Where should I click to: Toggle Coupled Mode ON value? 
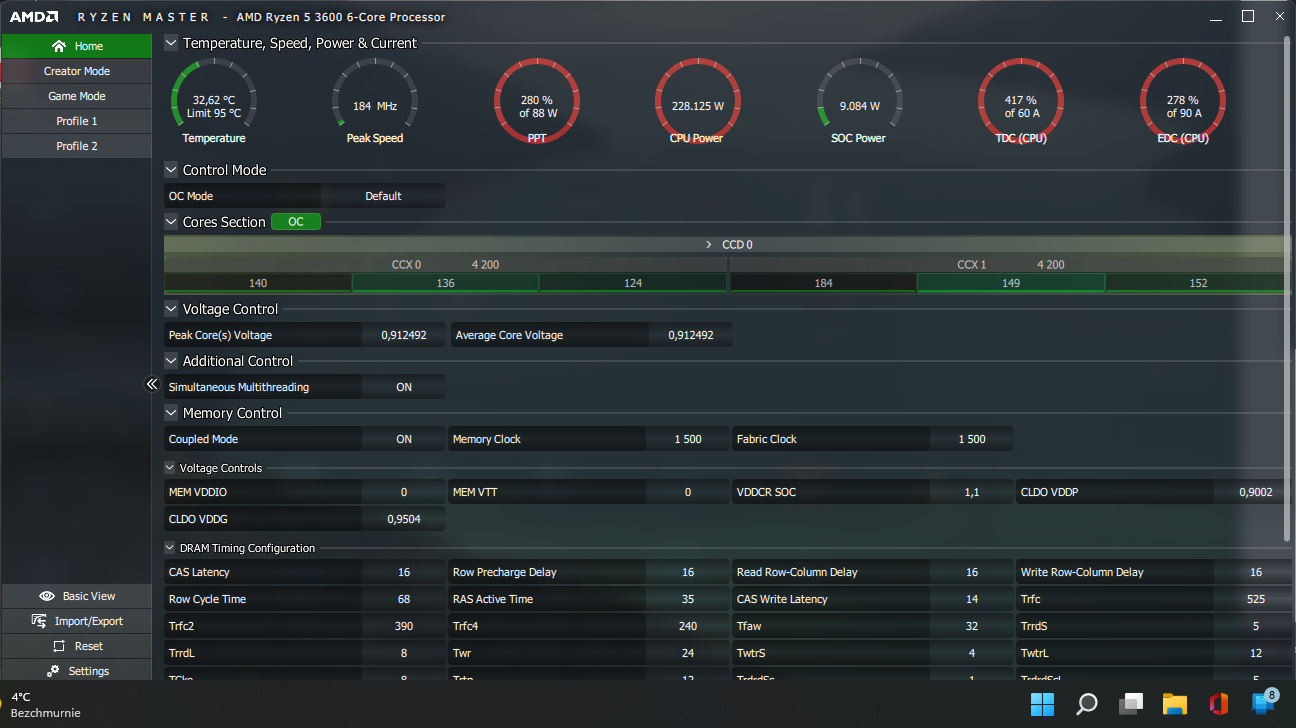click(x=404, y=439)
